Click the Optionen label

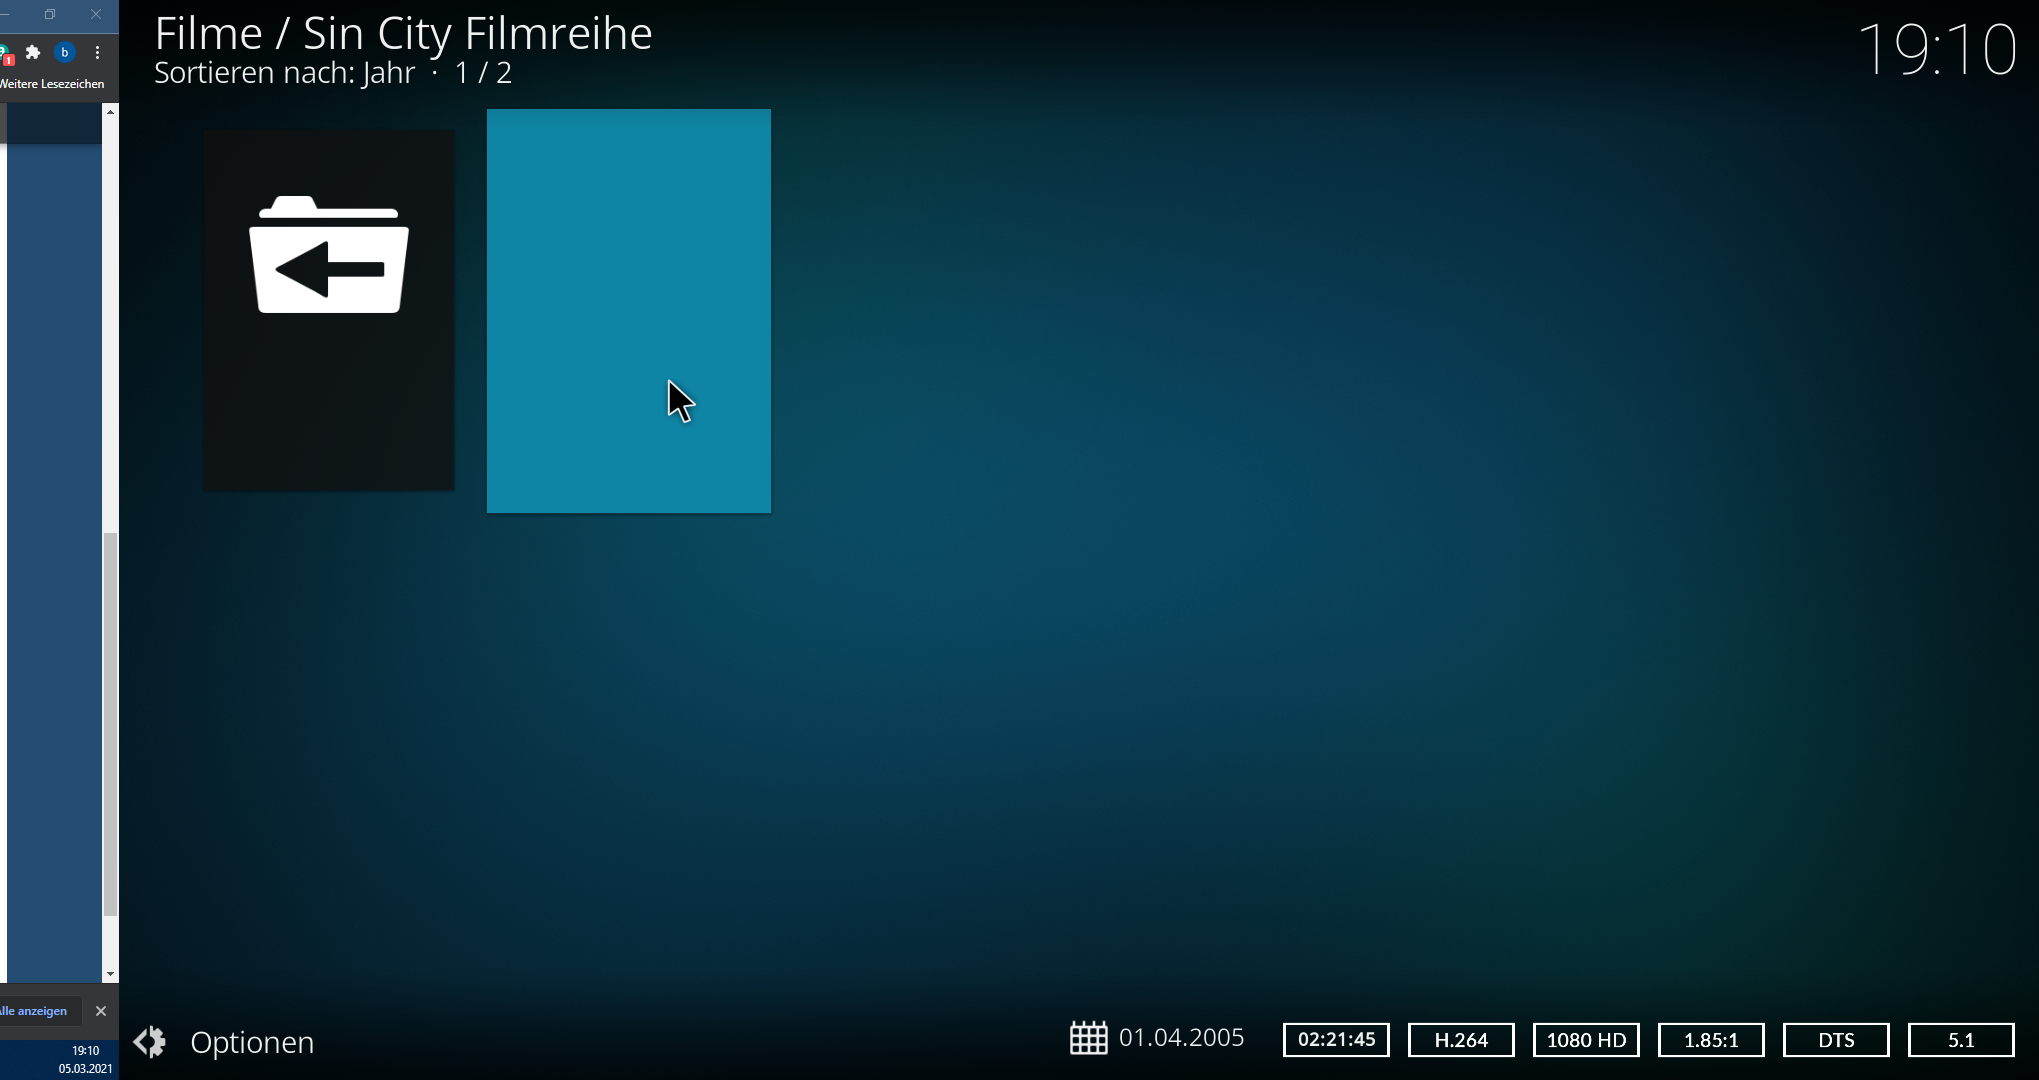click(x=252, y=1042)
